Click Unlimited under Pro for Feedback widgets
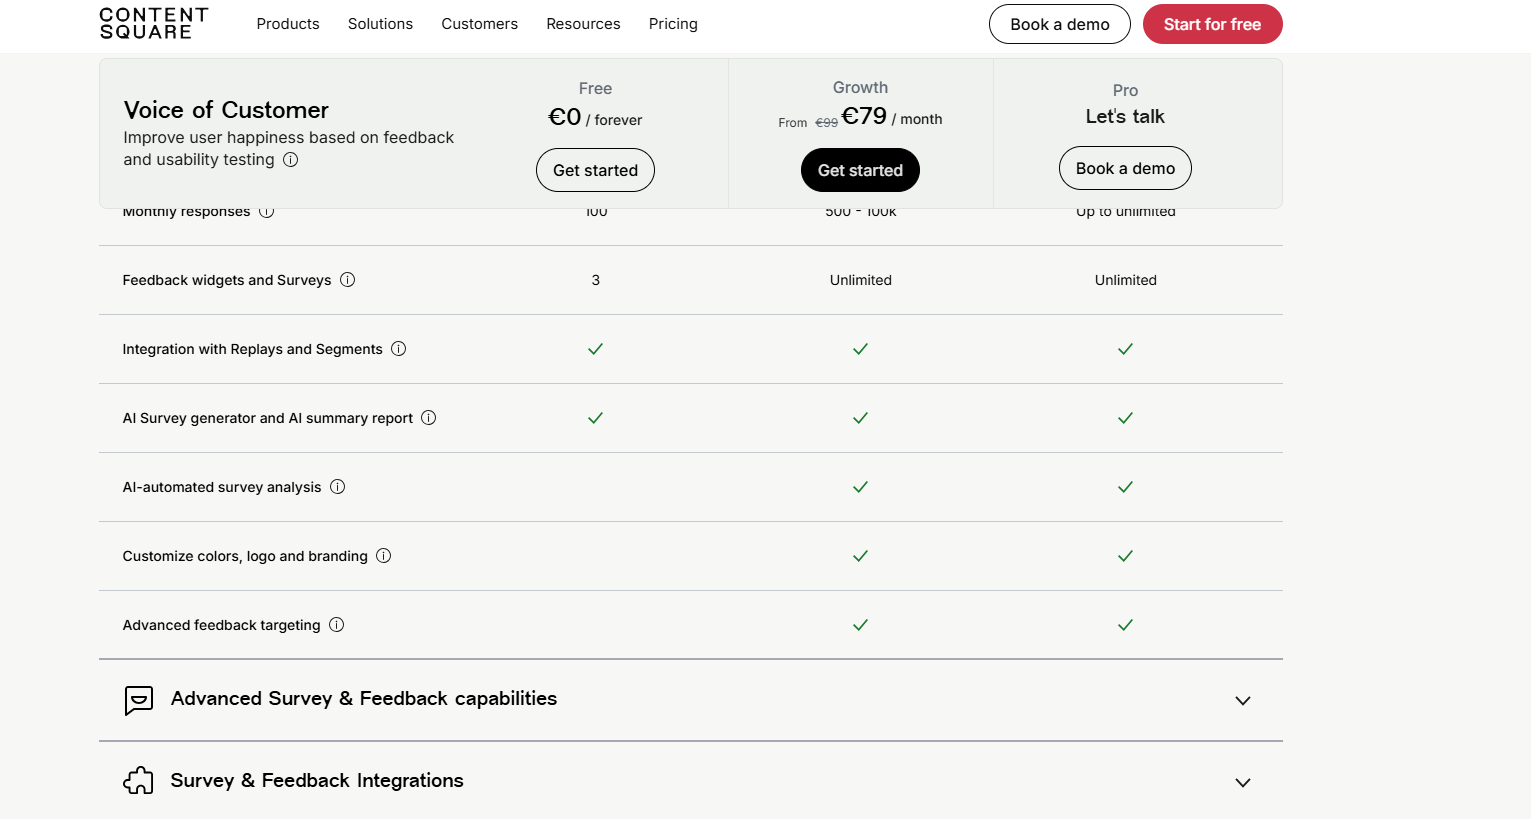Image resolution: width=1531 pixels, height=819 pixels. 1126,280
